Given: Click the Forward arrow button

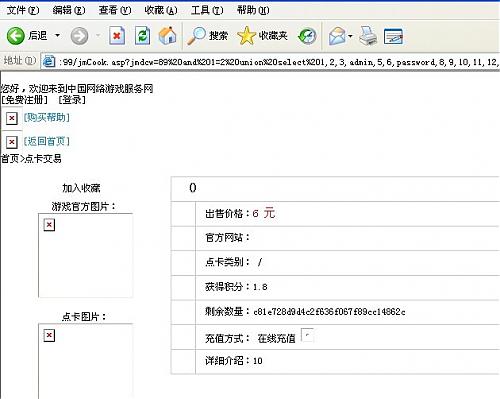Looking at the screenshot, I should pyautogui.click(x=79, y=36).
